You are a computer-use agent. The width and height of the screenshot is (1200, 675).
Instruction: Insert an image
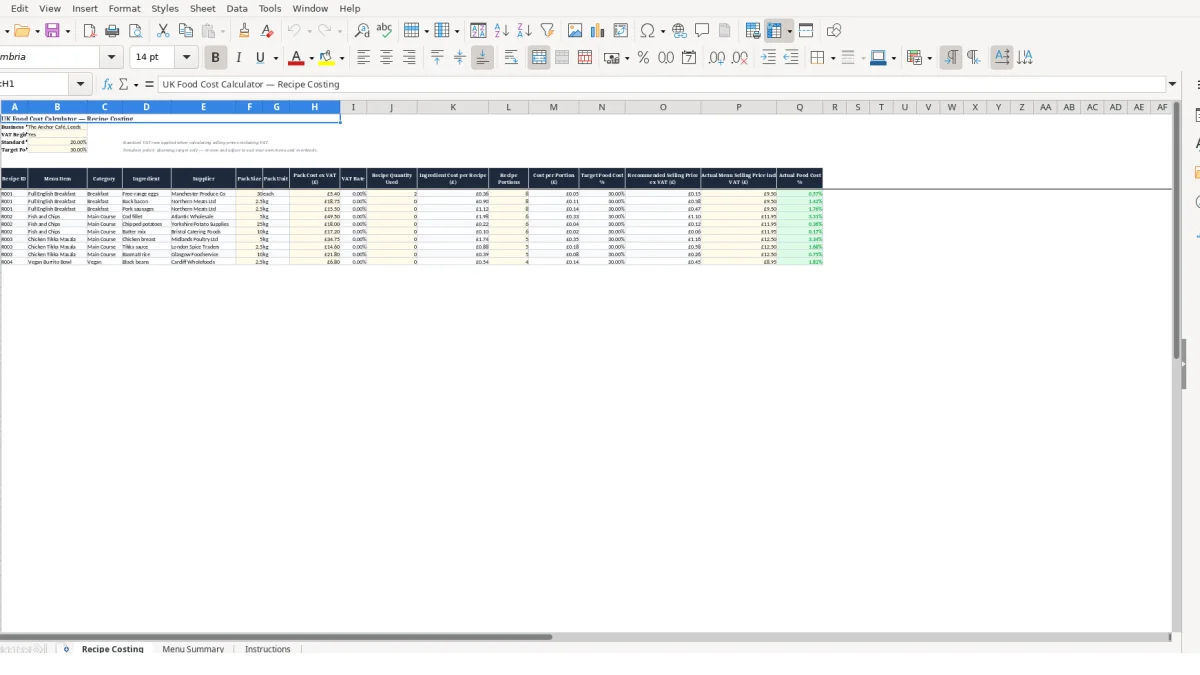pyautogui.click(x=575, y=31)
